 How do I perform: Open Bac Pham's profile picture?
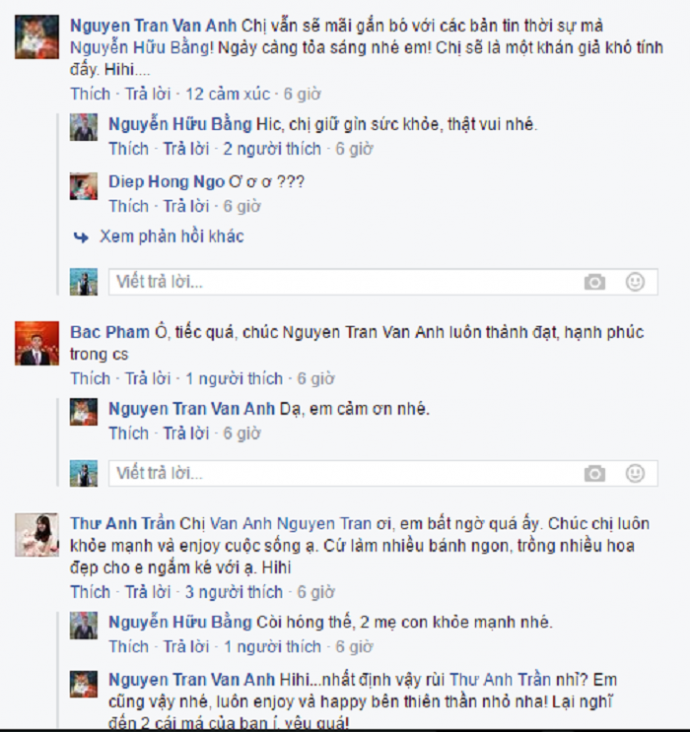coord(37,343)
